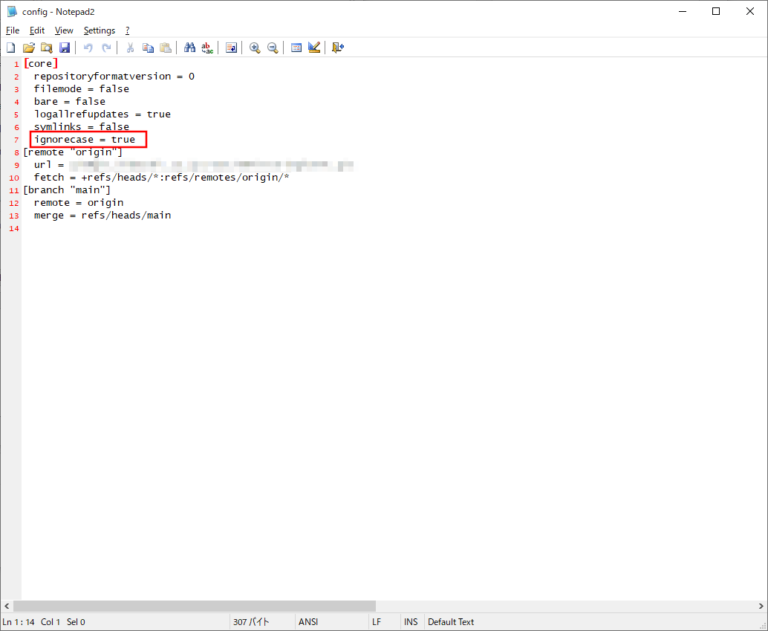Click the Open file folder icon

coord(28,48)
